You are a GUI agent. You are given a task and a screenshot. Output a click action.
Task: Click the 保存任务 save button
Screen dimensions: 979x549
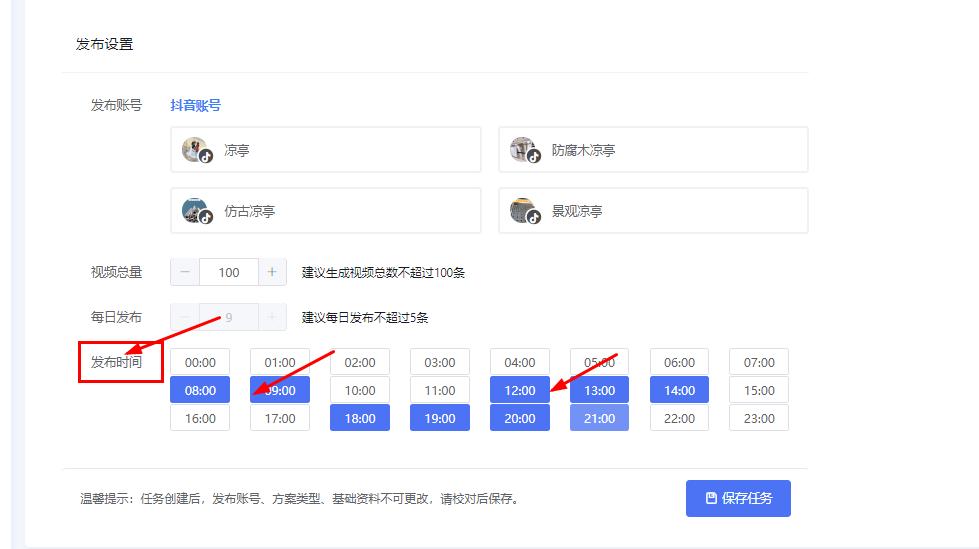(x=738, y=498)
